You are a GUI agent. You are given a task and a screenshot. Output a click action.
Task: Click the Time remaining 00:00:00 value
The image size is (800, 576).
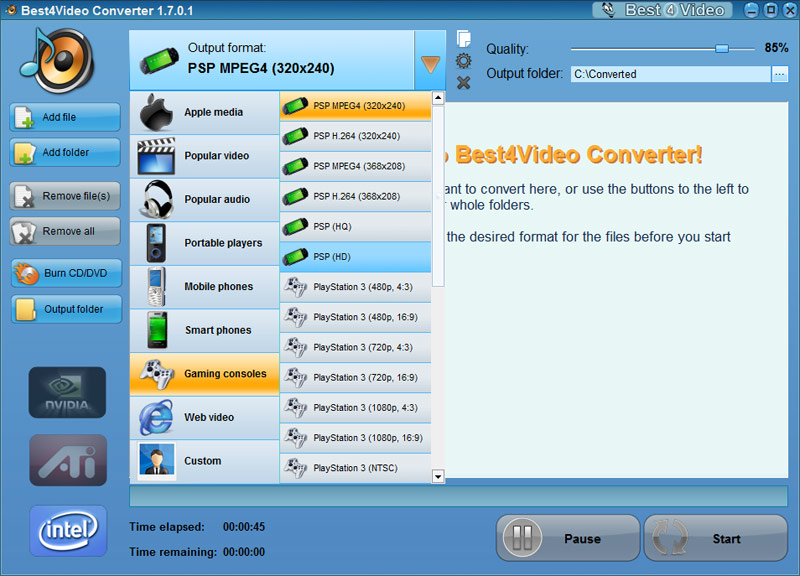pos(244,552)
